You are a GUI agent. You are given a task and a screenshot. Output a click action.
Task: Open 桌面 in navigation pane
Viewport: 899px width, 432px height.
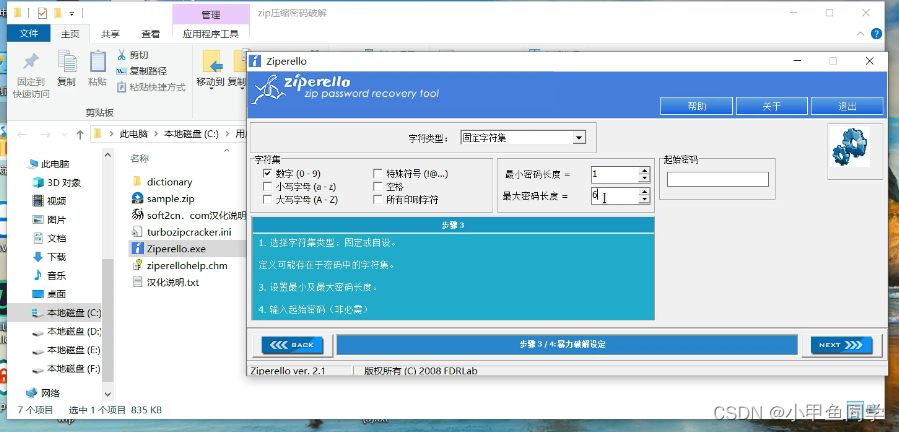point(56,294)
